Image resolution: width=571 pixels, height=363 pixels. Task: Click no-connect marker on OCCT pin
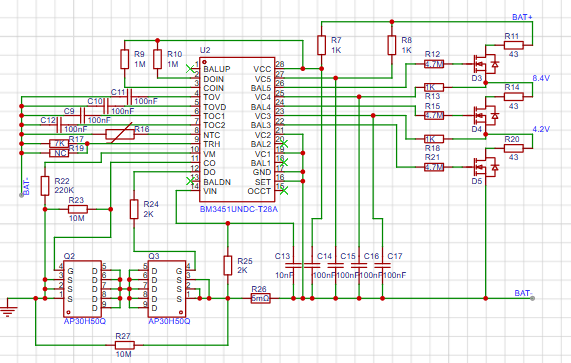284,190
